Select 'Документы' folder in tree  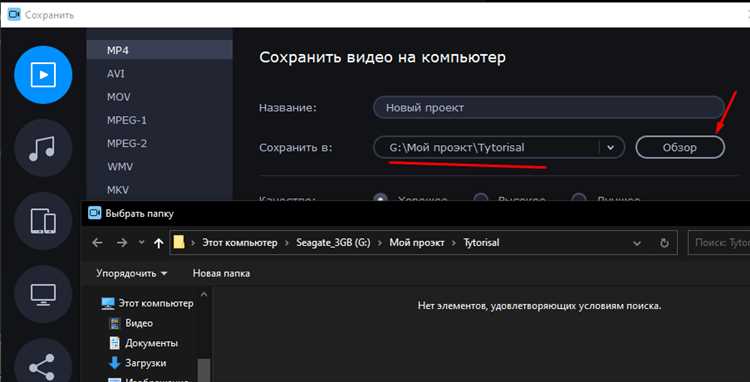[x=152, y=343]
